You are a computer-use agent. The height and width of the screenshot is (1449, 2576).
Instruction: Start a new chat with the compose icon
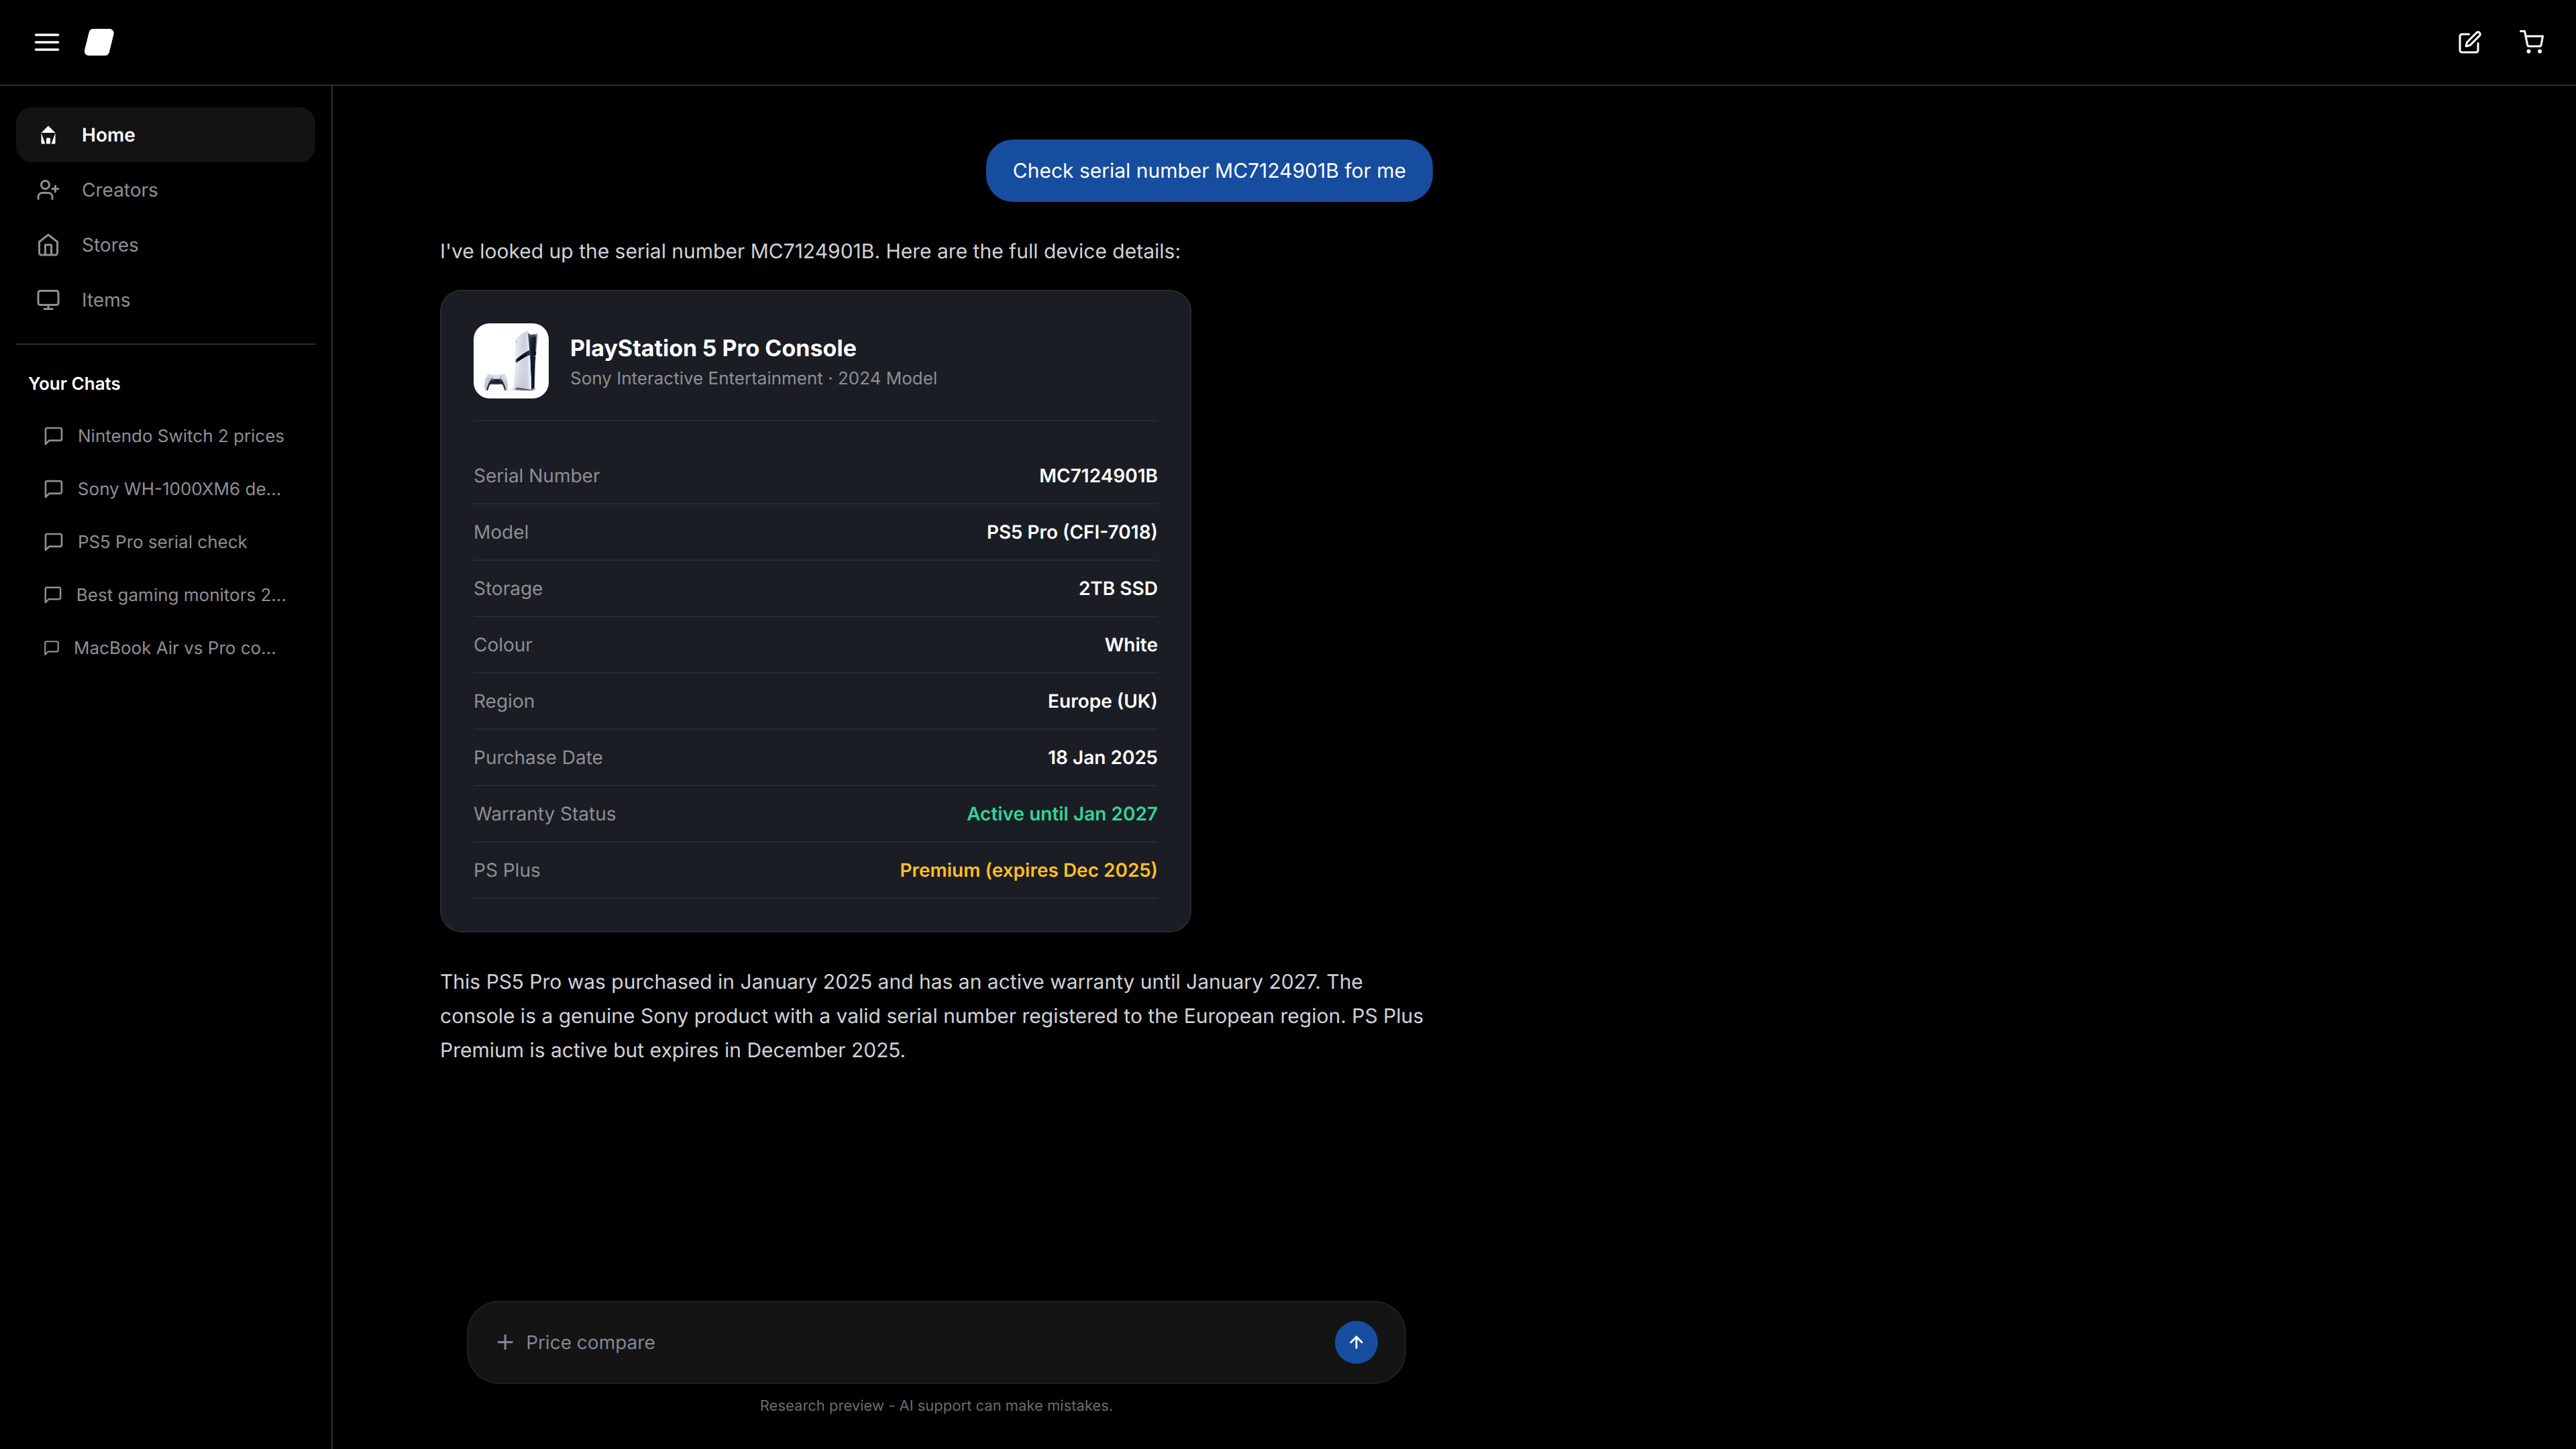[x=2469, y=42]
